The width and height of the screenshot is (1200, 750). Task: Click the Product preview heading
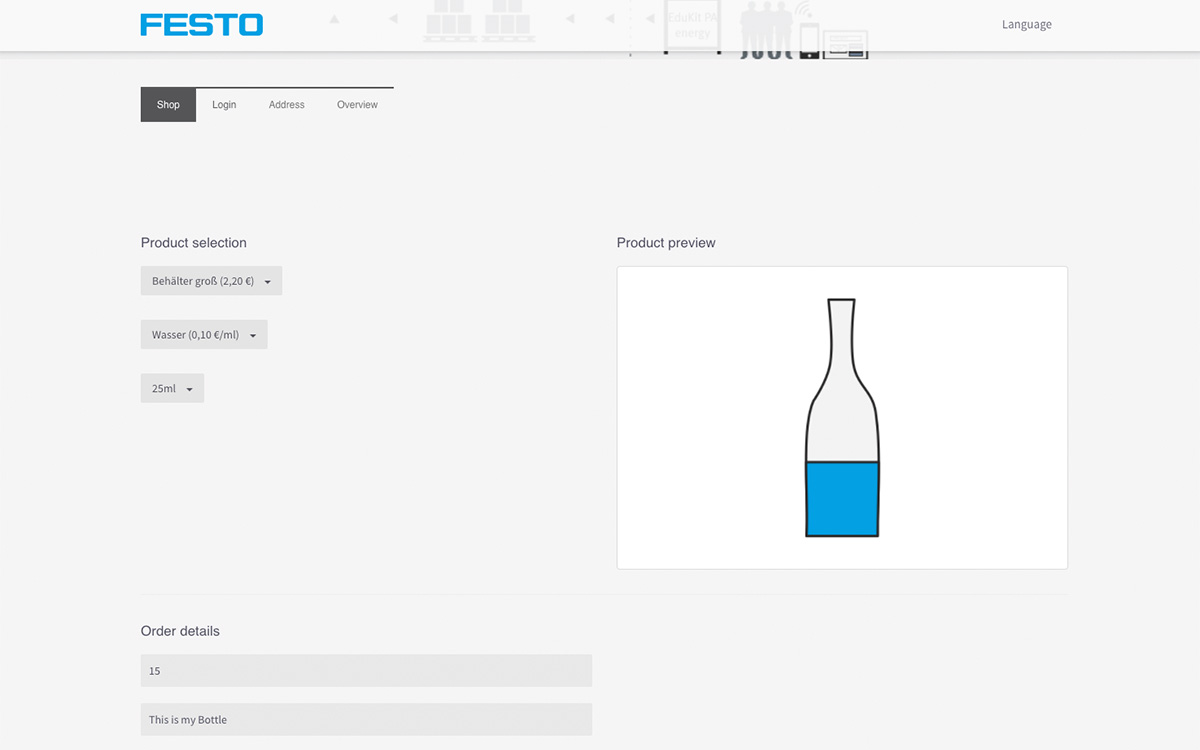pyautogui.click(x=666, y=243)
